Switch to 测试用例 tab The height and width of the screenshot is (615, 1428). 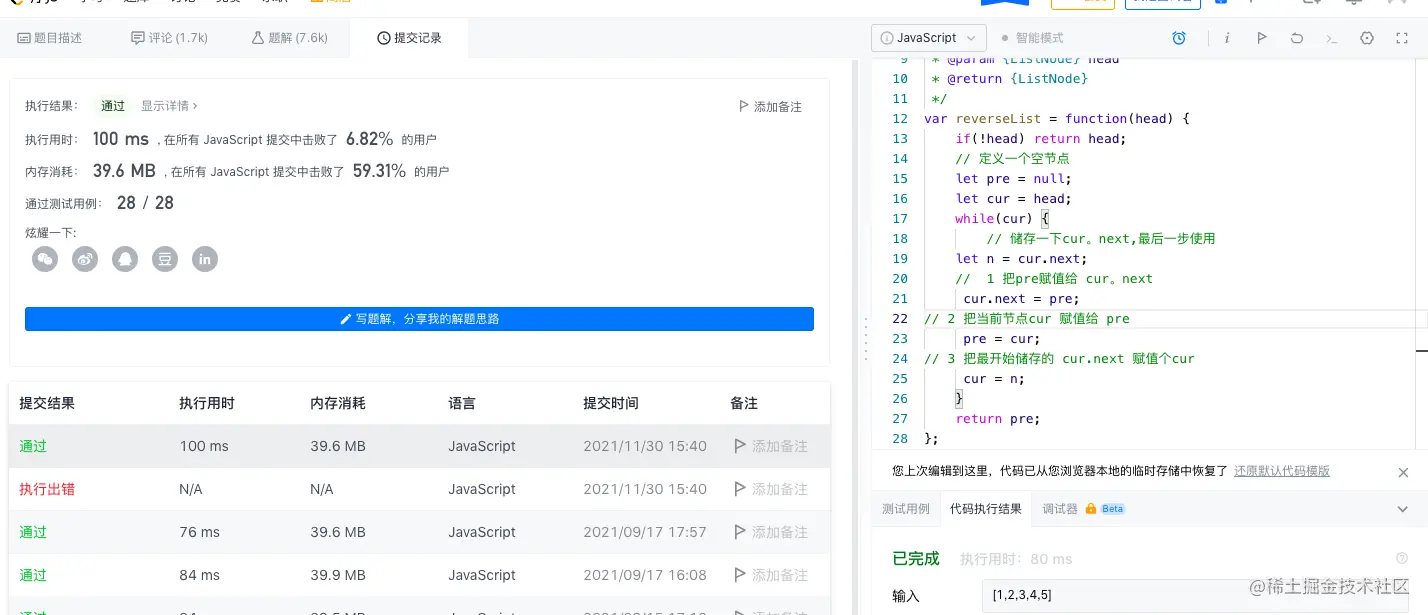[x=905, y=509]
